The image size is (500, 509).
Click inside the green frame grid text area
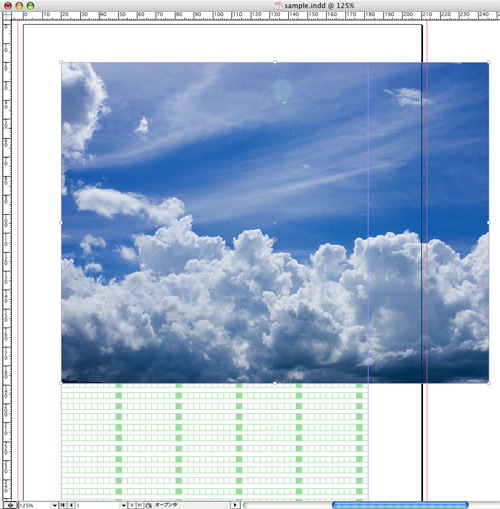point(215,442)
